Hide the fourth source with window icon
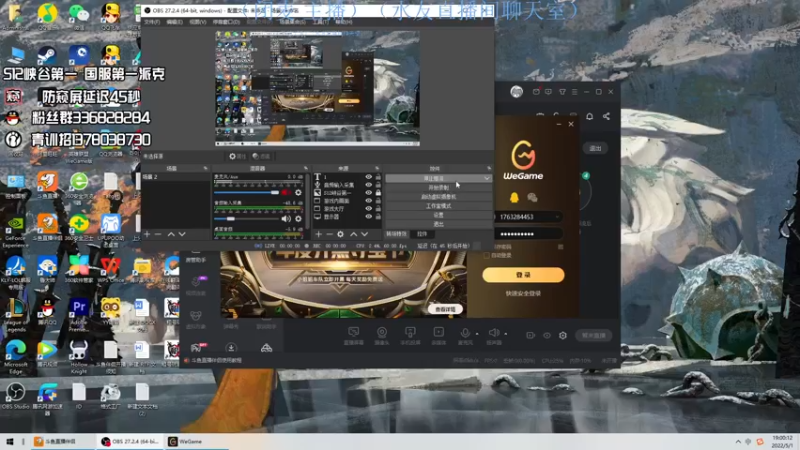The image size is (800, 450). (368, 201)
